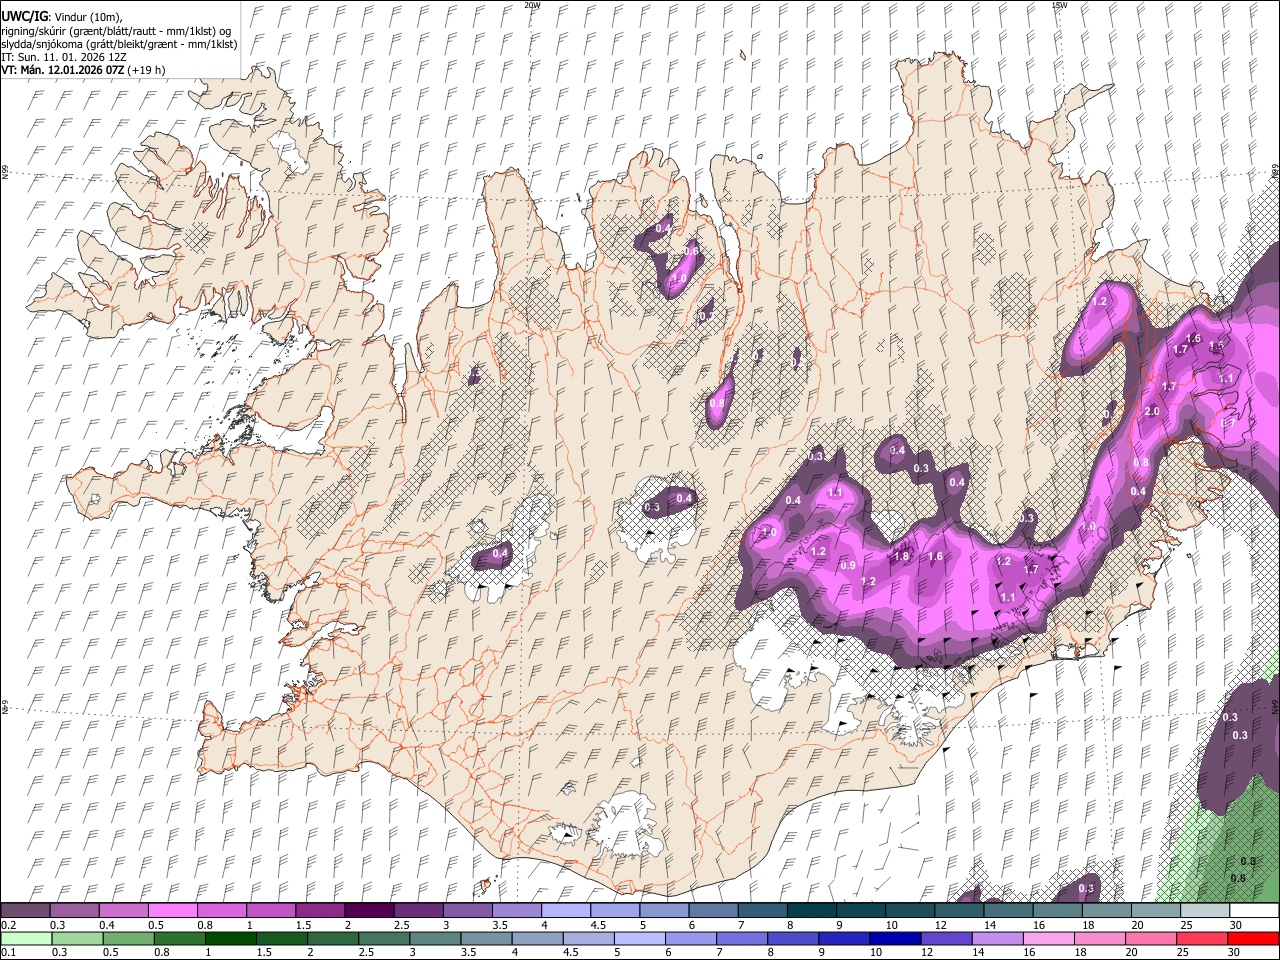This screenshot has height=960, width=1280.
Task: Select the lower legend swatch starting at 4.5
Action: [x=588, y=938]
